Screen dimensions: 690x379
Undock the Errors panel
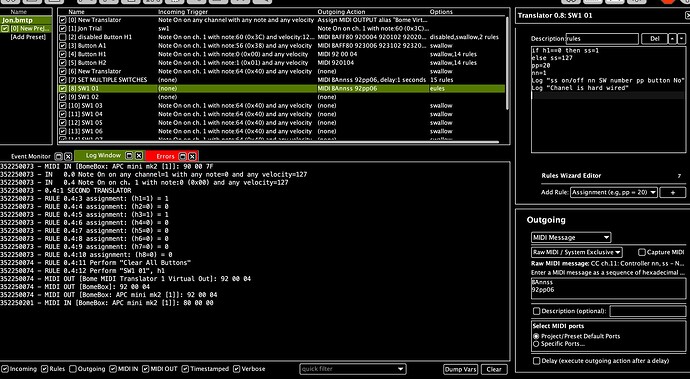[183, 156]
